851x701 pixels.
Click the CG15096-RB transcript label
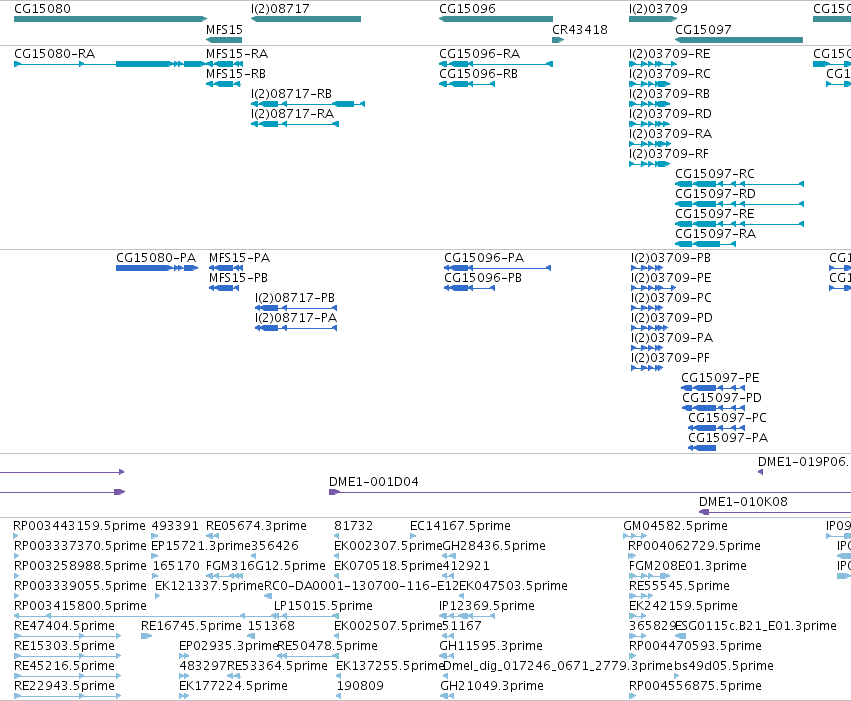[479, 74]
